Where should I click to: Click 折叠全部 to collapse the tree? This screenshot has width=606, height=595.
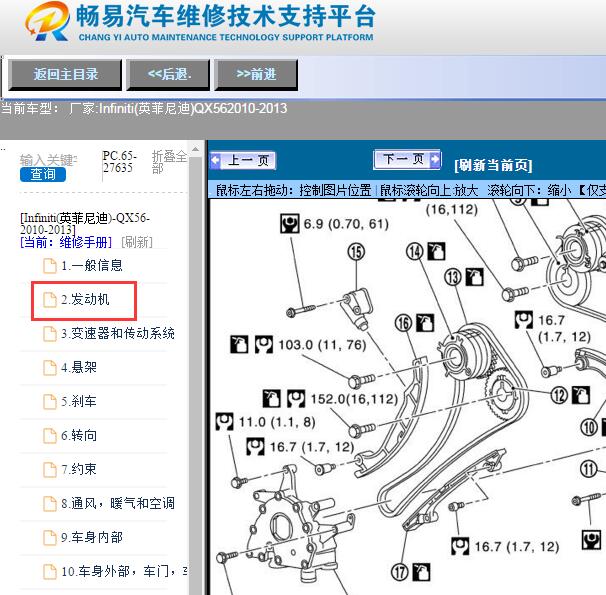click(169, 162)
